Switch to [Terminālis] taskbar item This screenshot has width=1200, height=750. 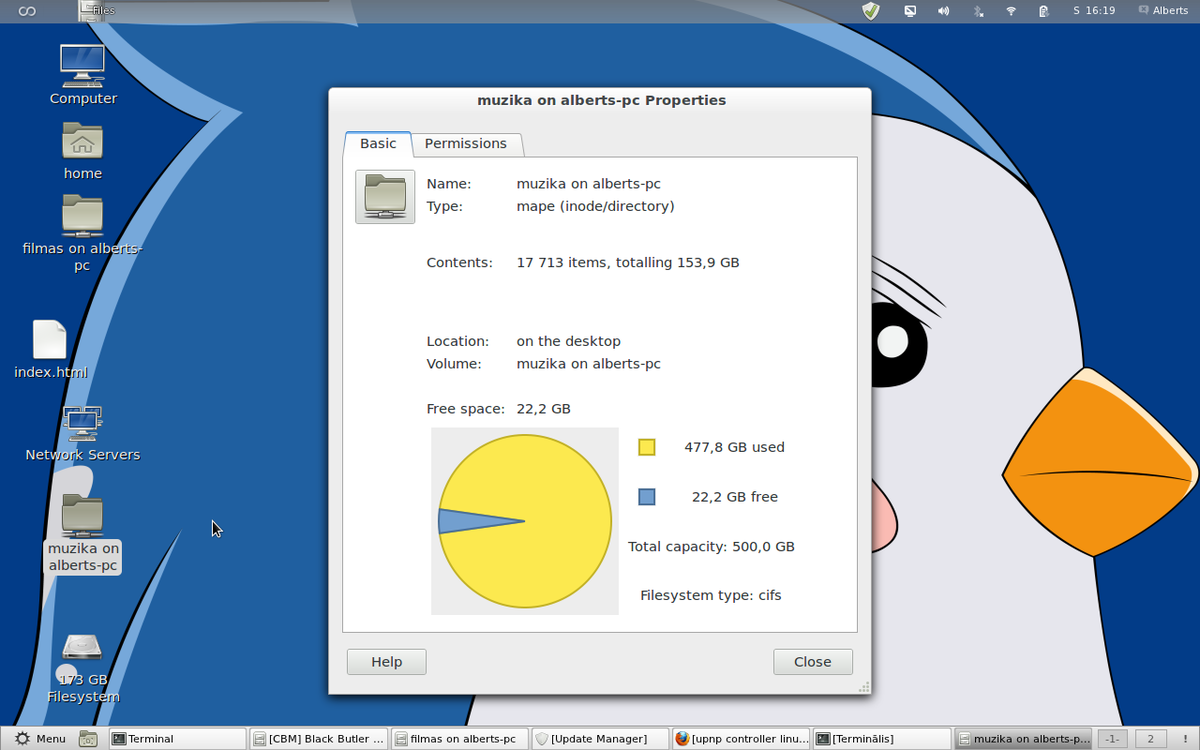click(x=882, y=739)
